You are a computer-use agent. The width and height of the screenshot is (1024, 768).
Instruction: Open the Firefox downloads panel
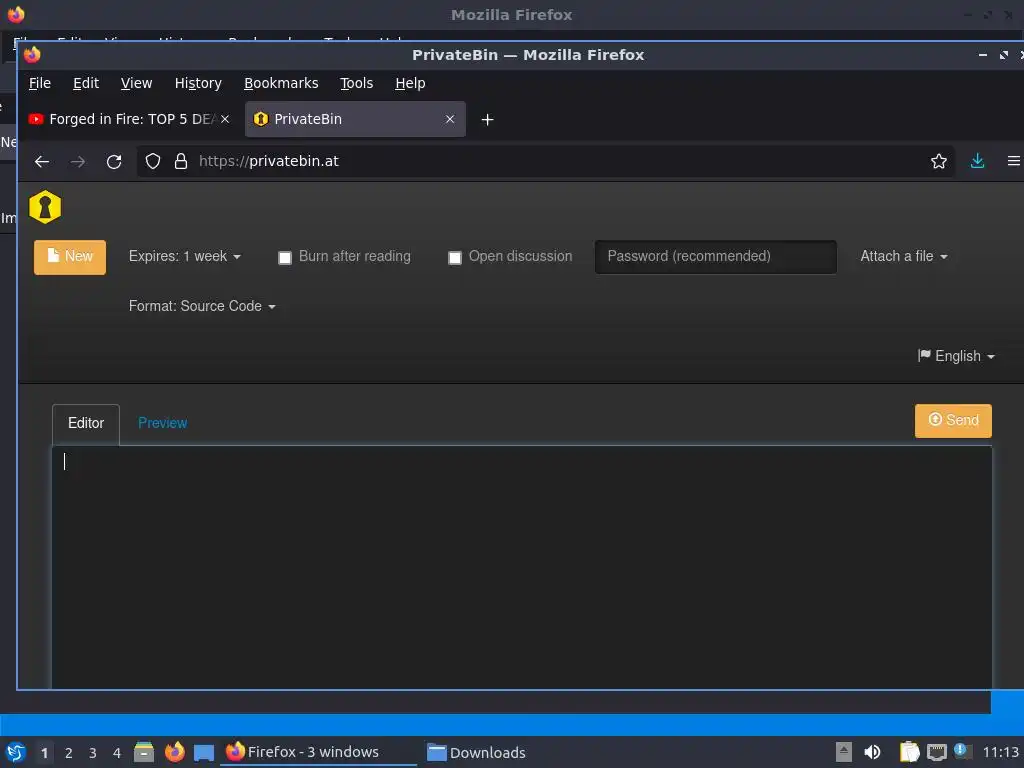pyautogui.click(x=977, y=161)
